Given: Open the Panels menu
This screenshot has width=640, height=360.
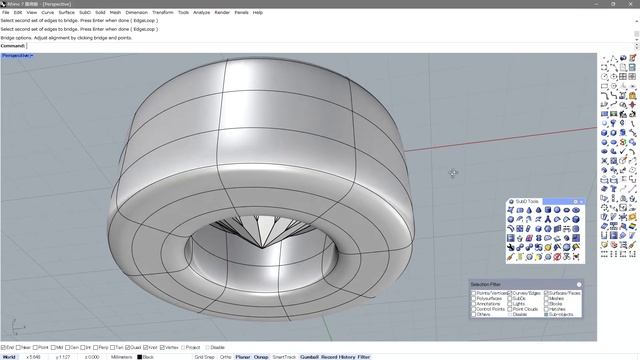Looking at the screenshot, I should (x=241, y=13).
